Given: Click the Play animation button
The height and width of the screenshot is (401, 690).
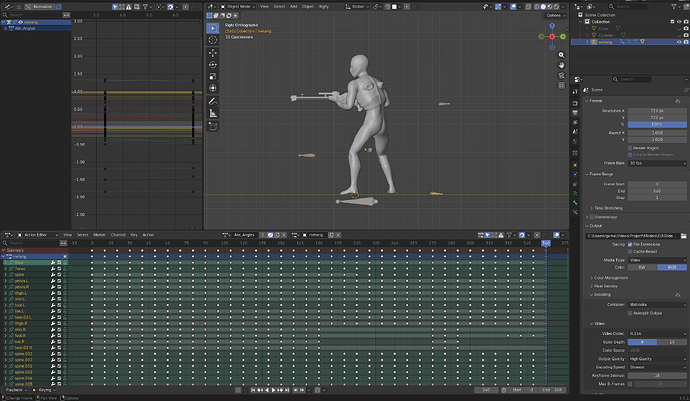Looking at the screenshot, I should pyautogui.click(x=273, y=390).
